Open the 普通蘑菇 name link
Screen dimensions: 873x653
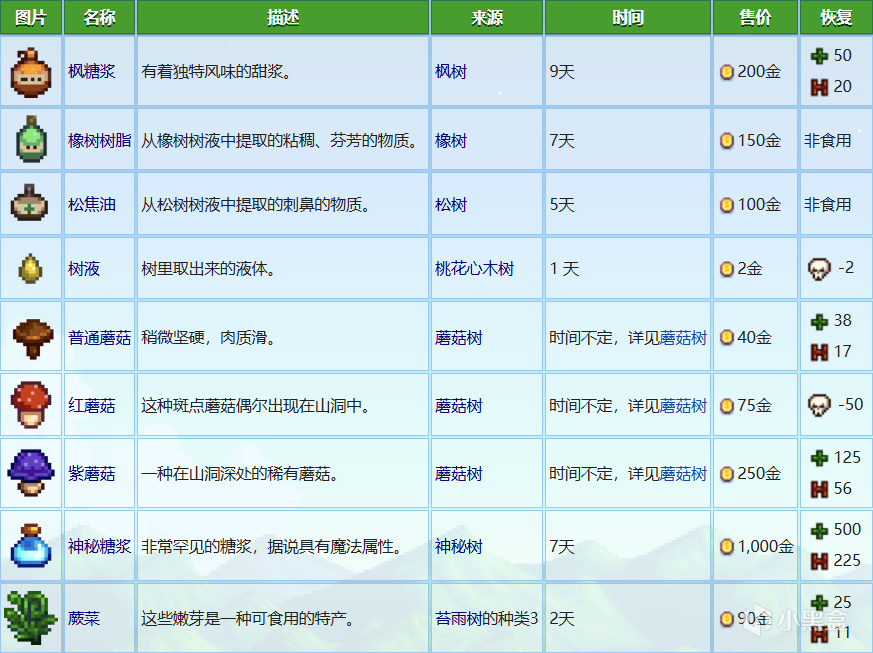click(100, 337)
